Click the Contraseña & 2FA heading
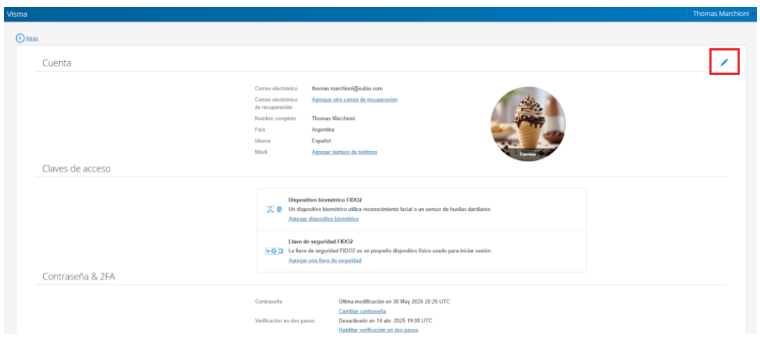 point(79,277)
